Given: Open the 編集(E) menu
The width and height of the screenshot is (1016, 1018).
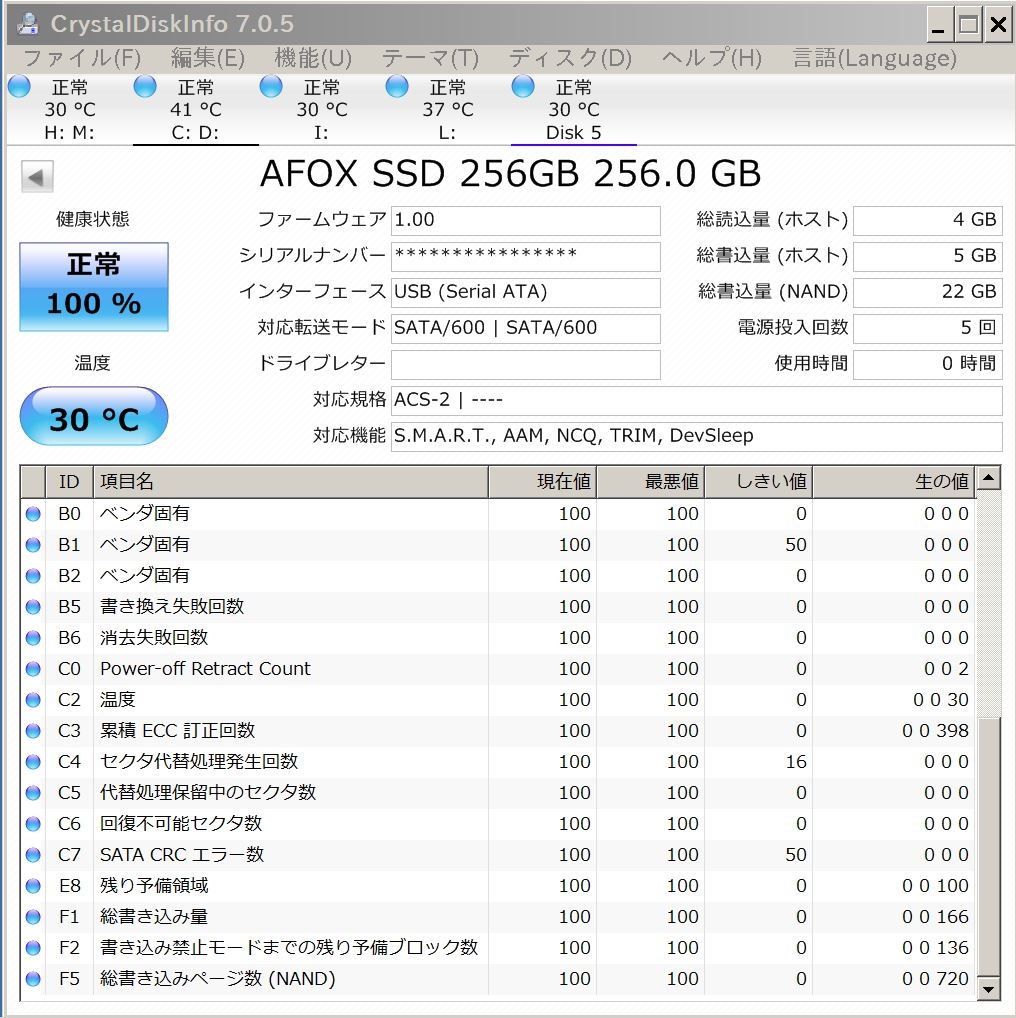Looking at the screenshot, I should pos(208,58).
